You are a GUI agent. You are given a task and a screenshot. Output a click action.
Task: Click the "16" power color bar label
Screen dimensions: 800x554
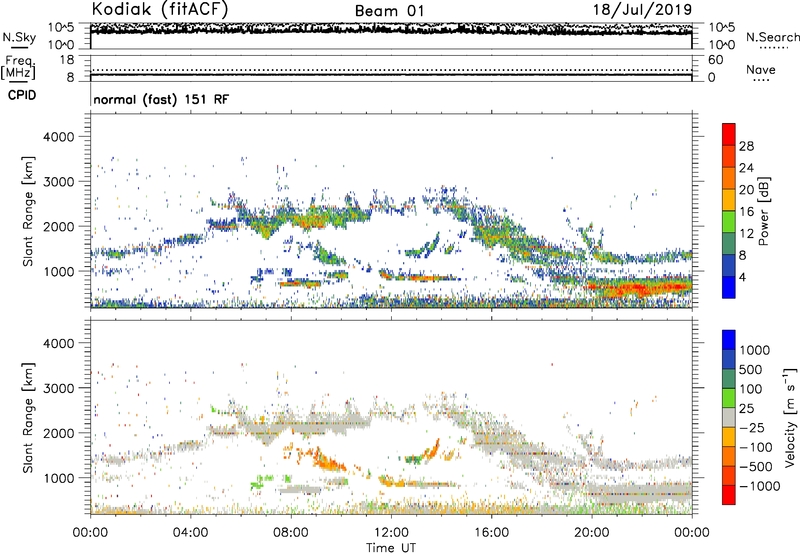[746, 212]
